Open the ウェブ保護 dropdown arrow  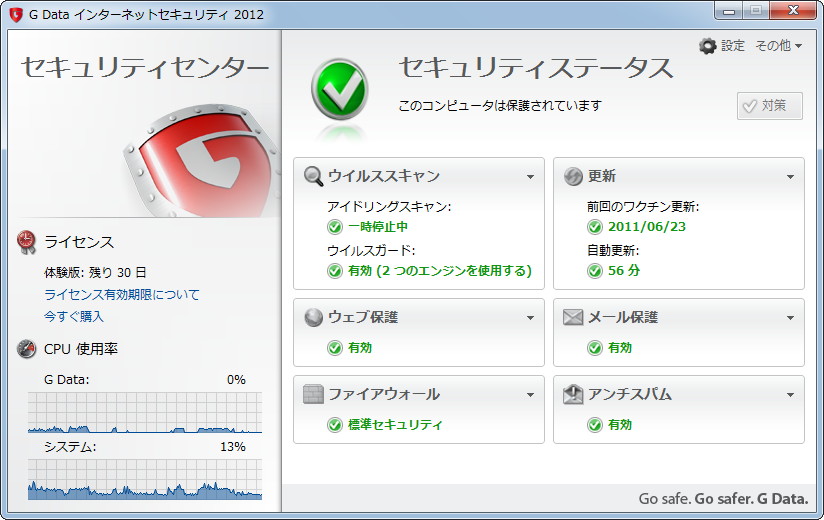tap(530, 318)
